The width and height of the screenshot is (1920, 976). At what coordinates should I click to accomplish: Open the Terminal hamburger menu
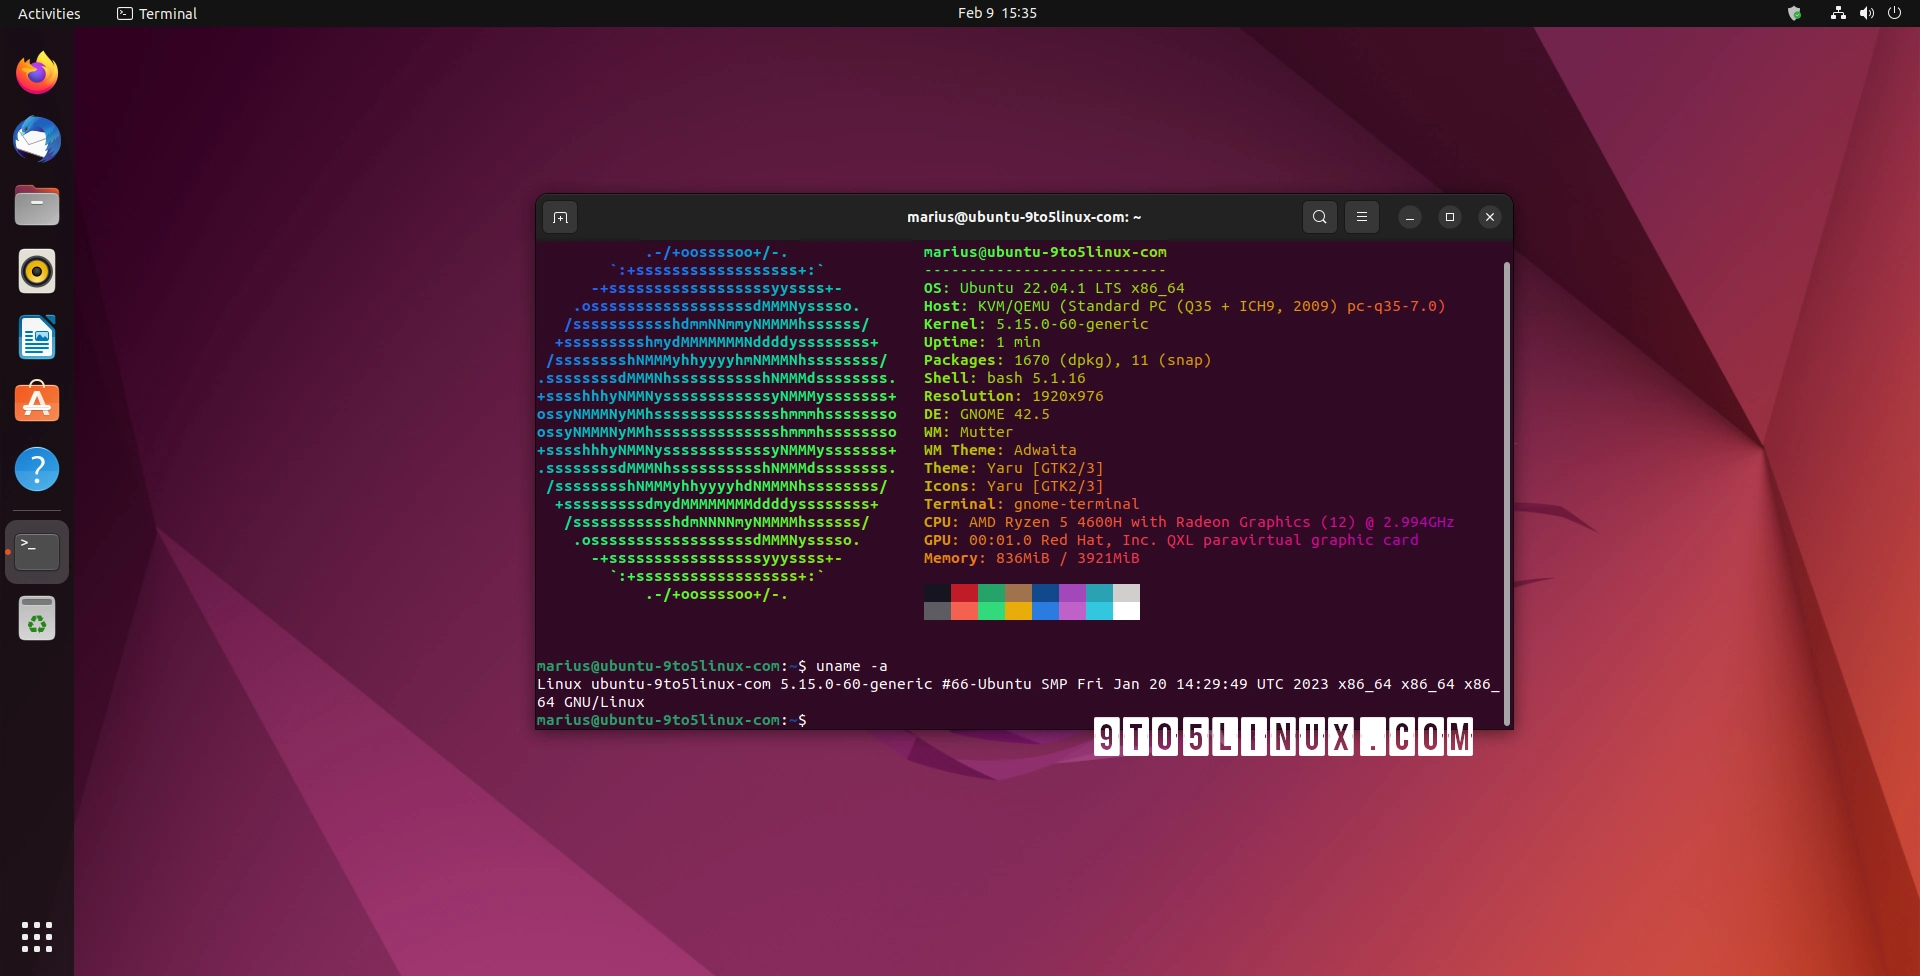pos(1362,217)
